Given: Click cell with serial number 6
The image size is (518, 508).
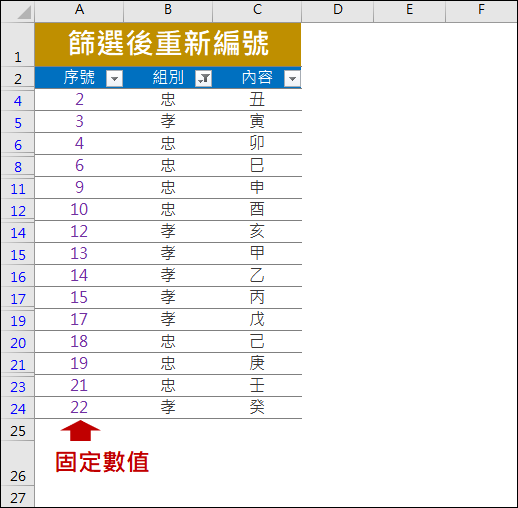Looking at the screenshot, I should 79,166.
